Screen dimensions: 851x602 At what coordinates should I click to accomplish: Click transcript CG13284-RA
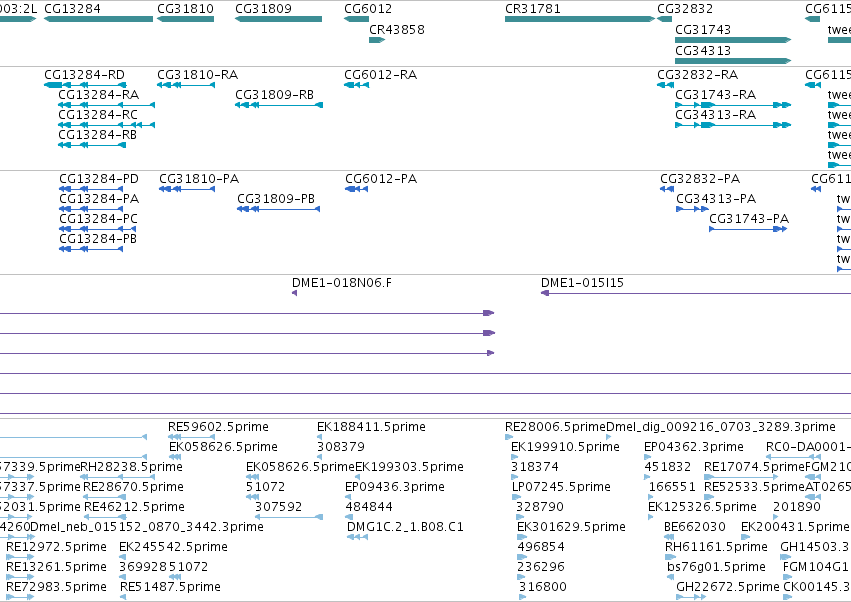(x=106, y=105)
